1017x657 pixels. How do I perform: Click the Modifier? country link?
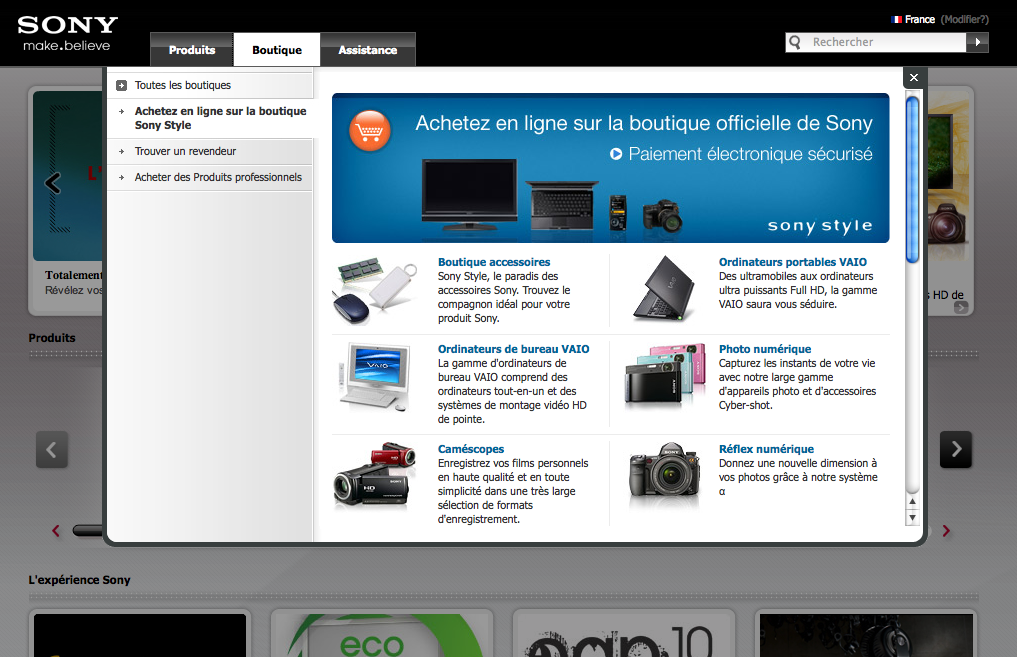[964, 19]
